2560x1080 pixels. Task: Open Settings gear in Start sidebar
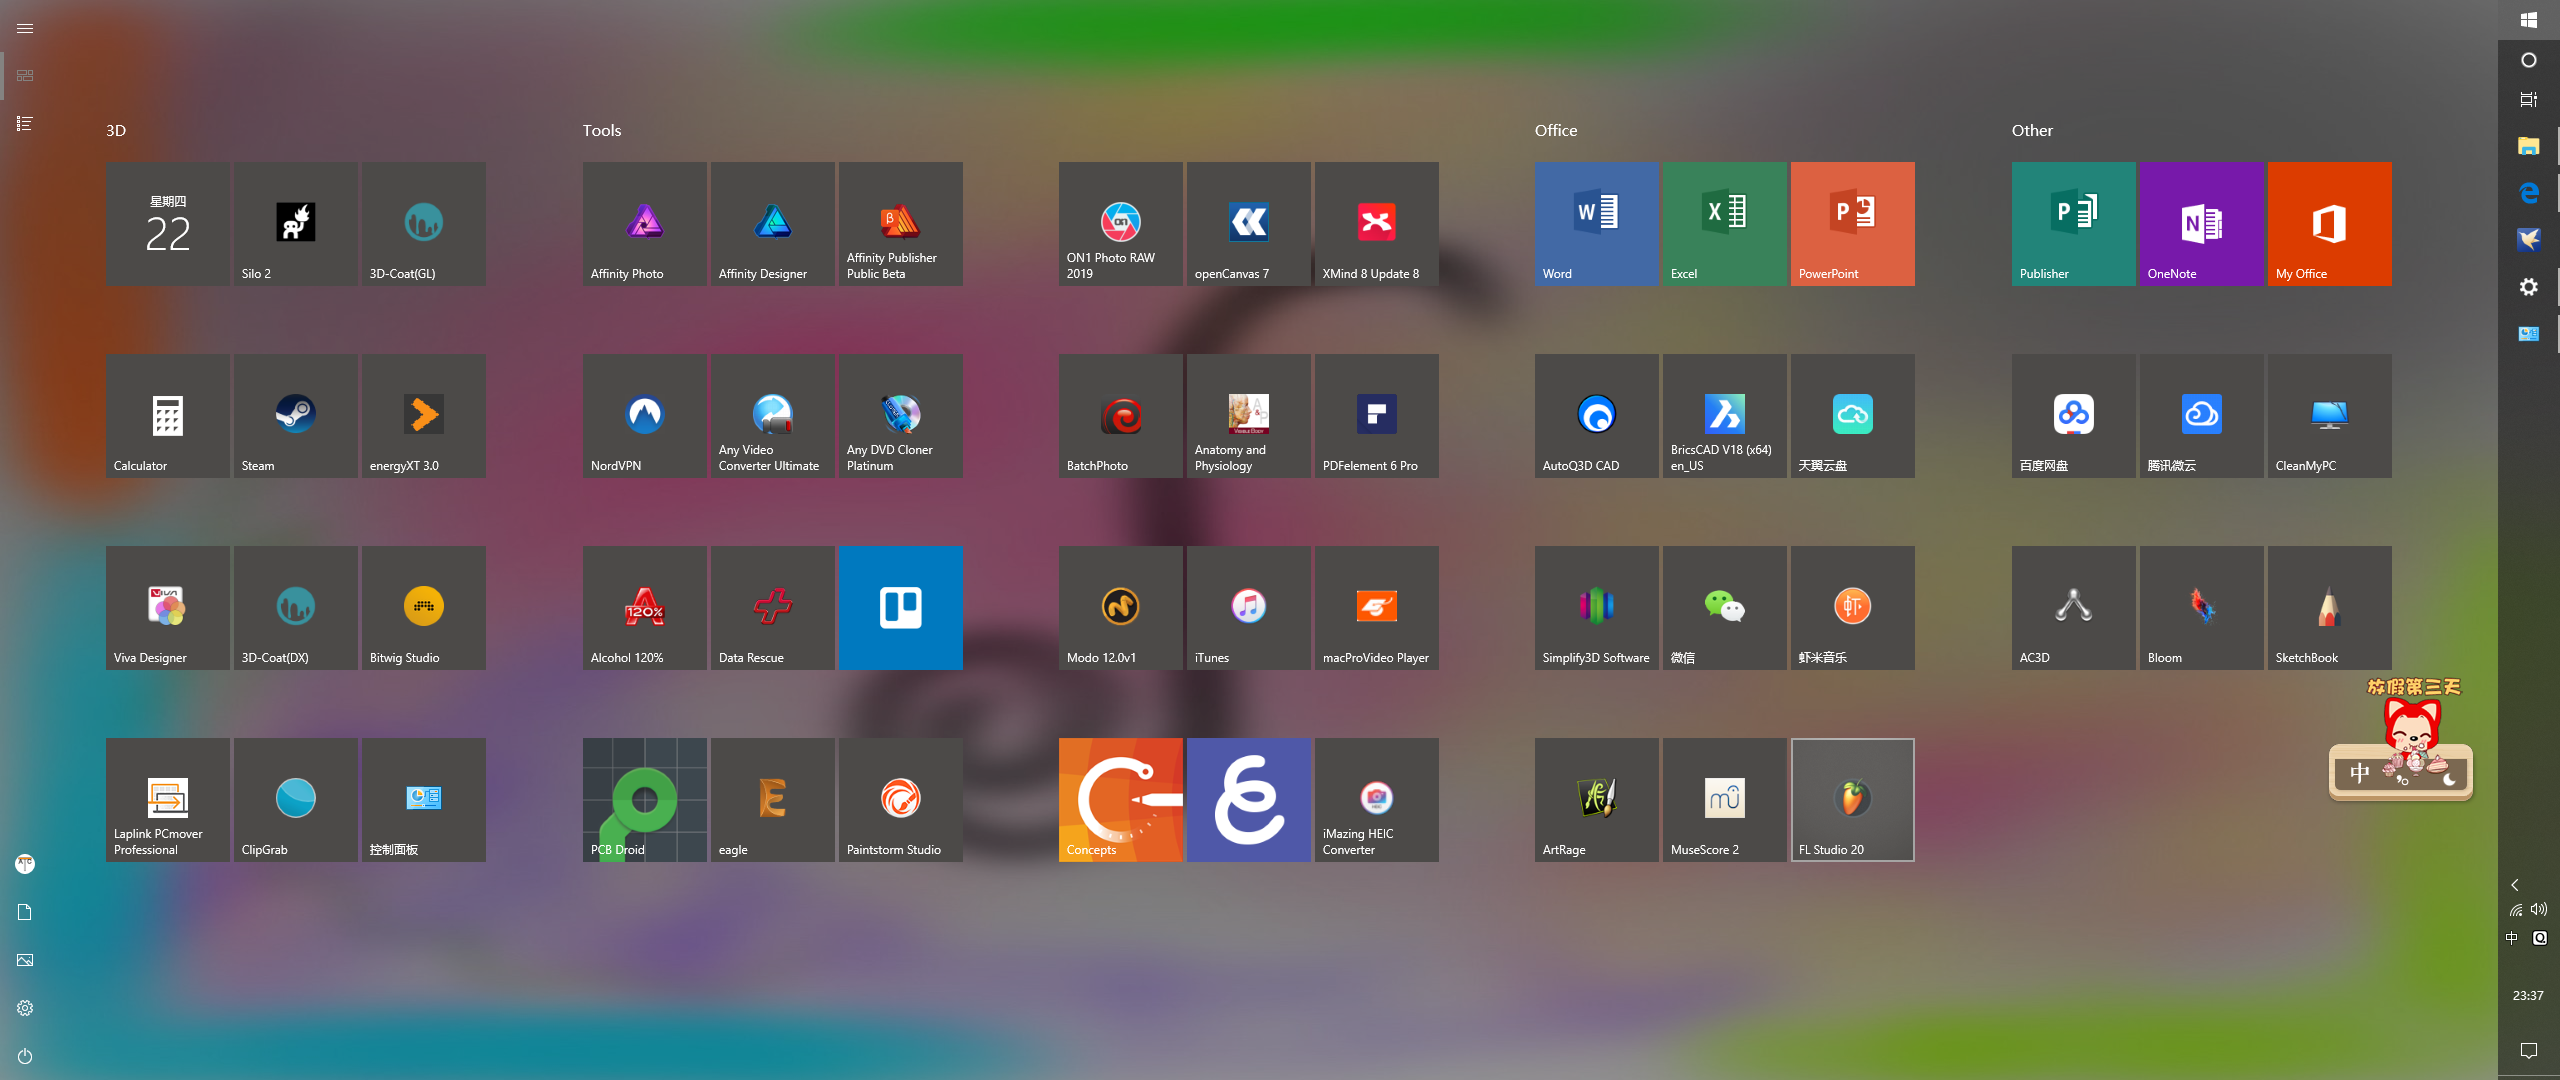25,1008
